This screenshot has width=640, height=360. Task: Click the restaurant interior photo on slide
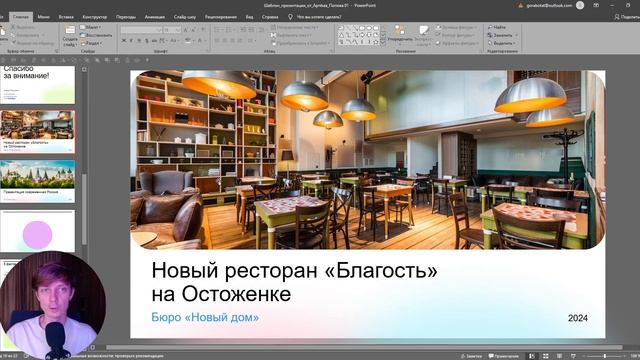point(367,160)
